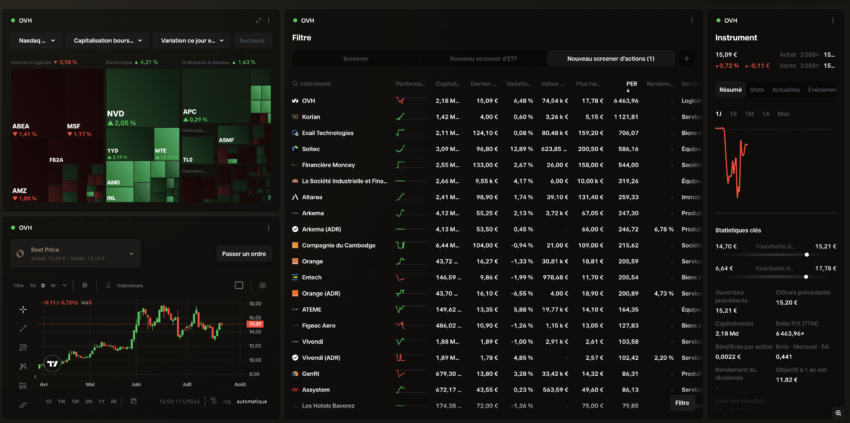Select D daily chart interval

(43, 285)
